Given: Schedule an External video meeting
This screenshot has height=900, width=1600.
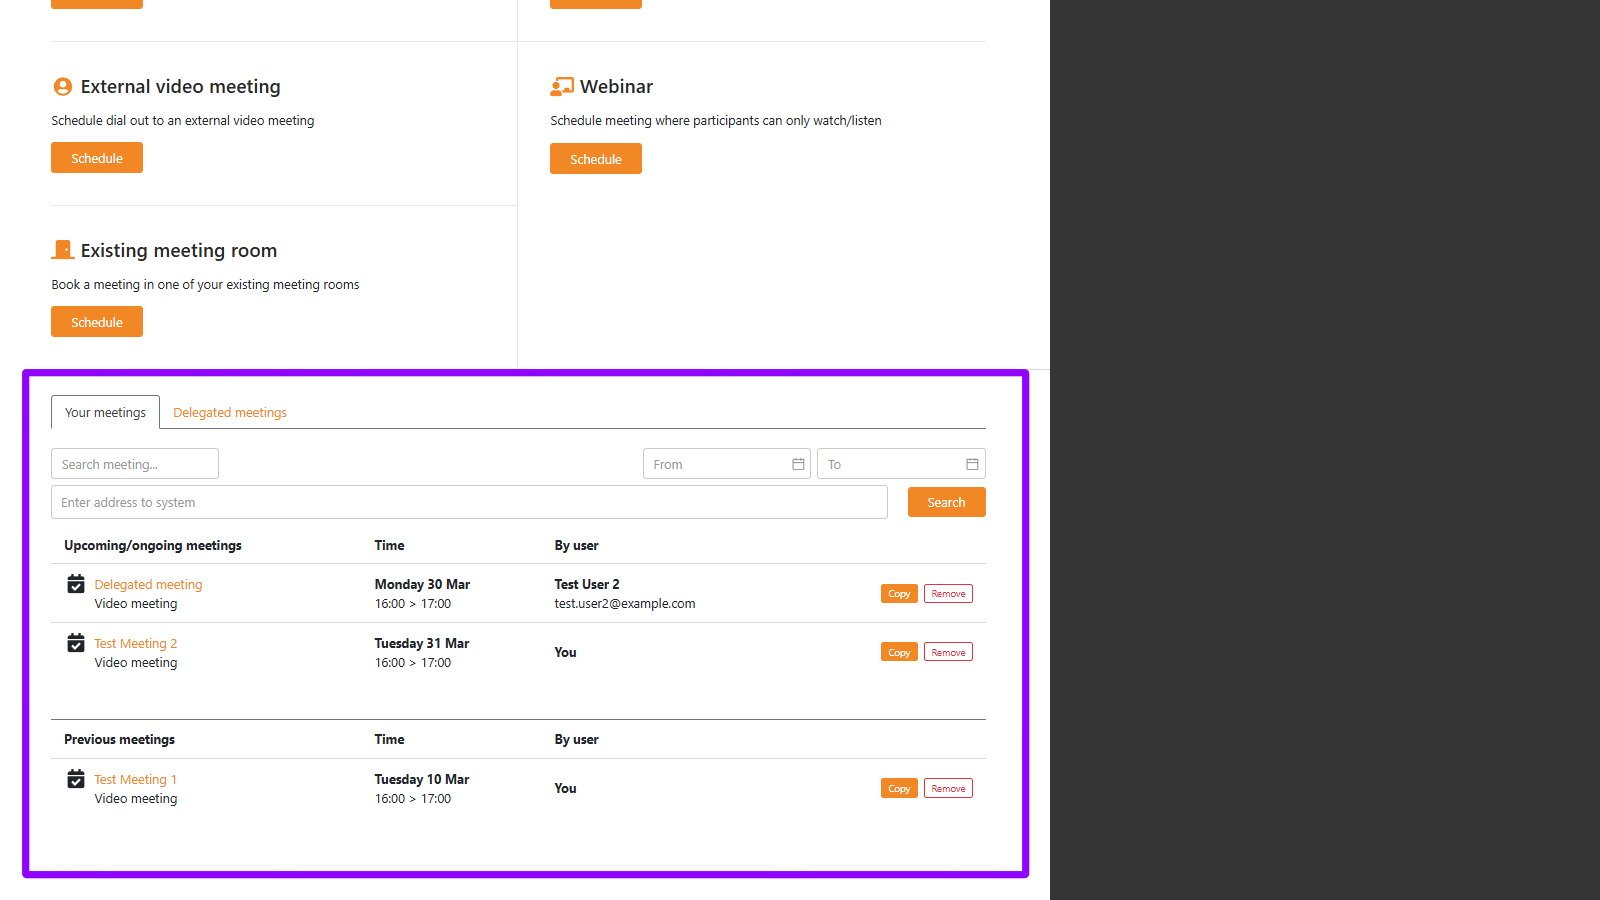Looking at the screenshot, I should (97, 158).
